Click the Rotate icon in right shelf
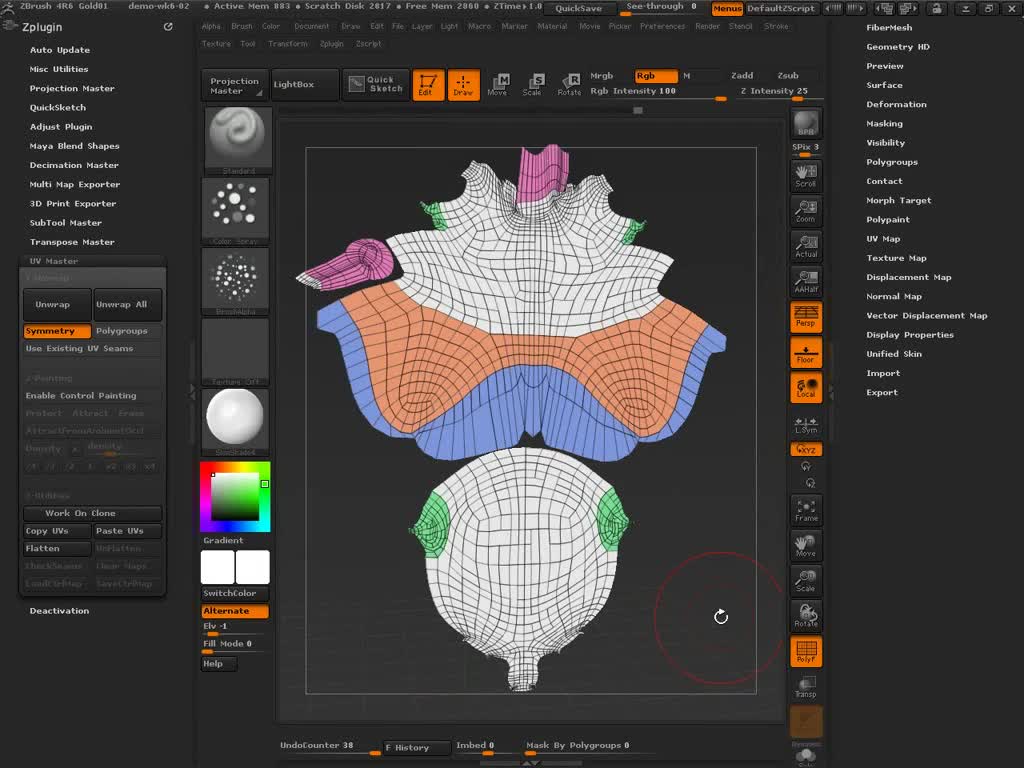The height and width of the screenshot is (768, 1024). [806, 616]
